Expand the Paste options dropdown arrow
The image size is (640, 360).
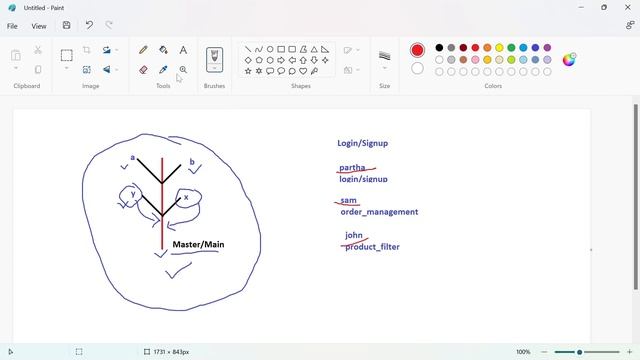tap(16, 68)
